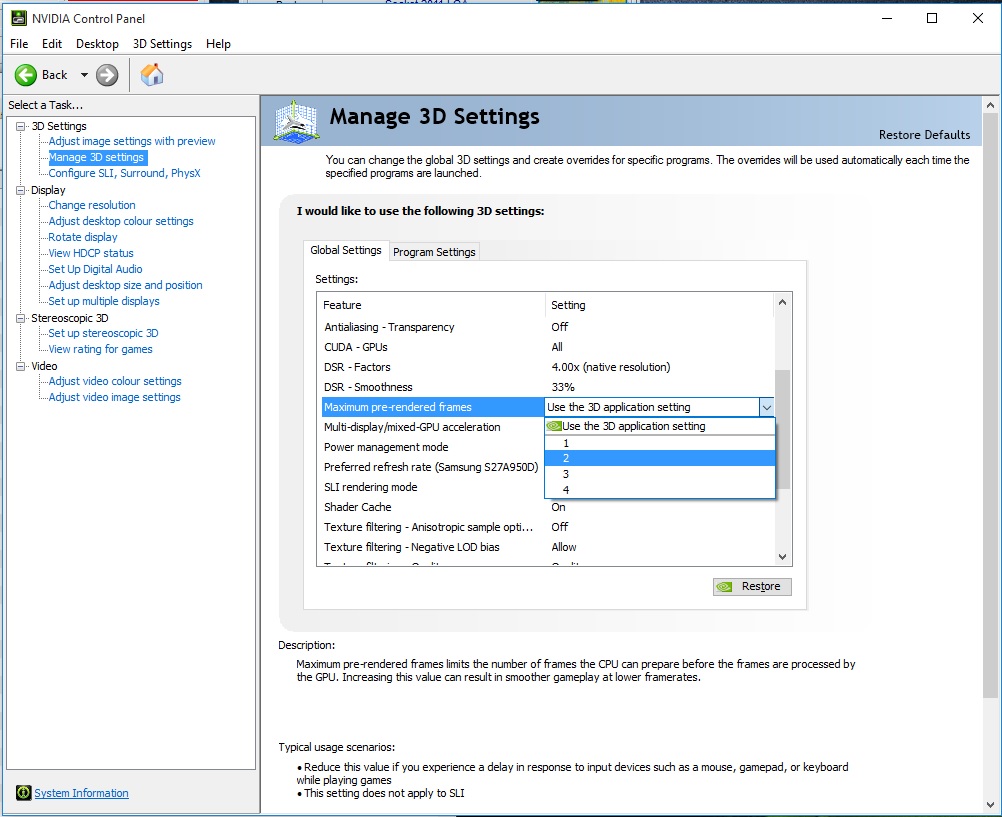Collapse the Display tree node
Image resolution: width=1002 pixels, height=817 pixels.
[20, 190]
